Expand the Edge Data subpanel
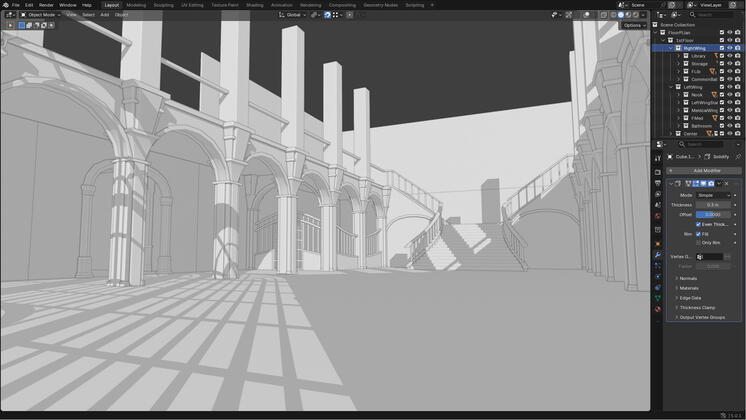Screen dimensions: 746x420 click(690, 298)
